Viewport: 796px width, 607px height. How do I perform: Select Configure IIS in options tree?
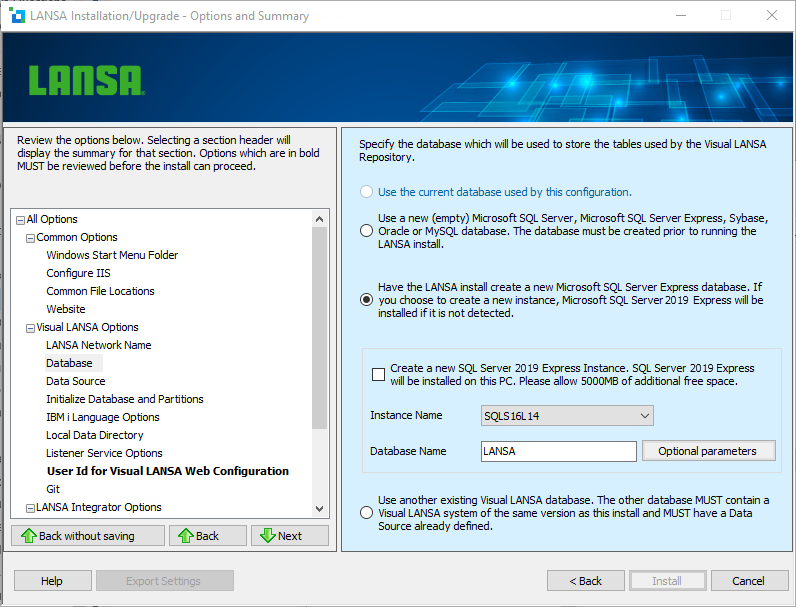(x=78, y=273)
